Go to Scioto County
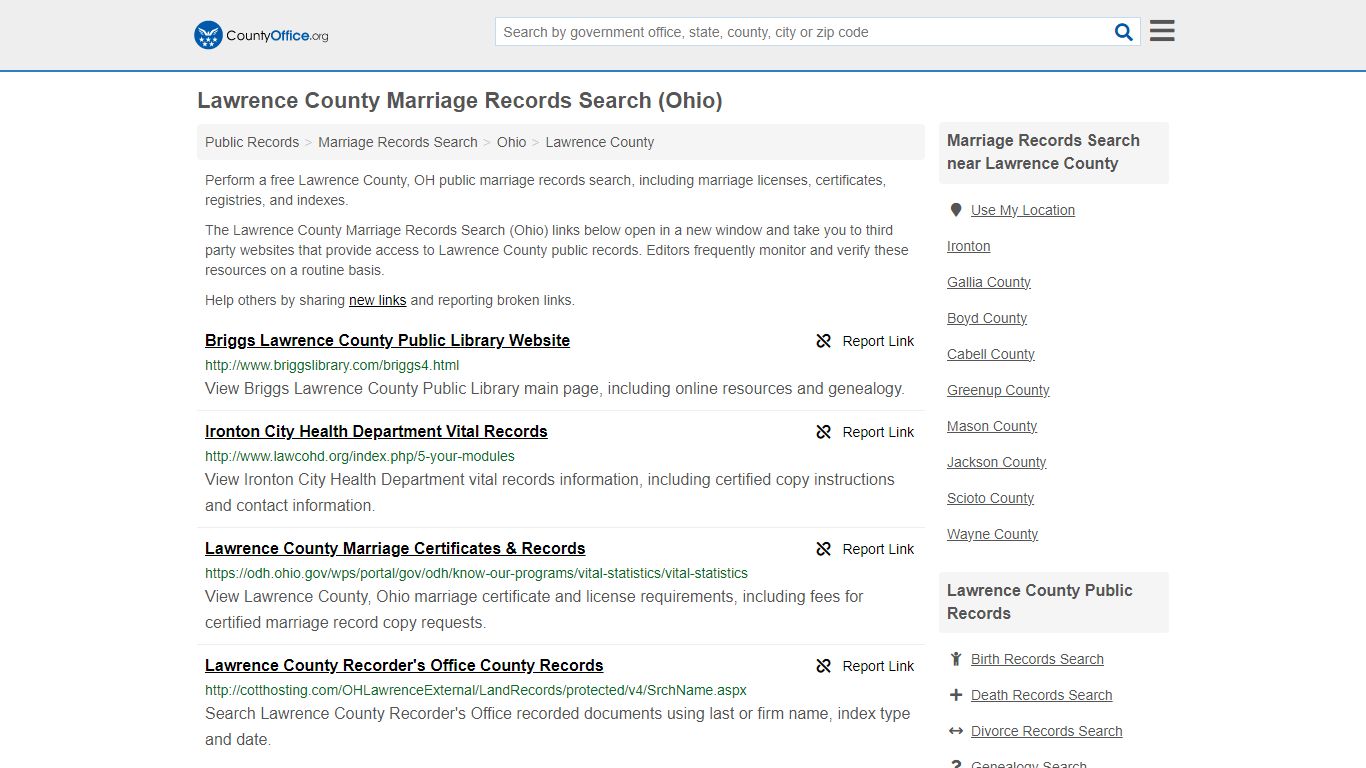Screen dimensions: 1366x768 click(x=990, y=498)
